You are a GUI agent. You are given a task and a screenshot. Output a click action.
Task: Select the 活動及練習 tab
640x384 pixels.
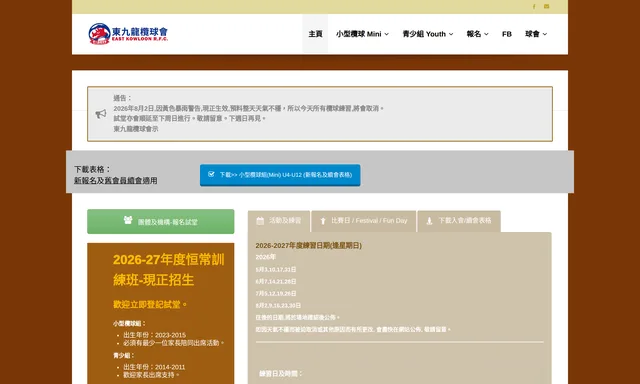pos(279,221)
